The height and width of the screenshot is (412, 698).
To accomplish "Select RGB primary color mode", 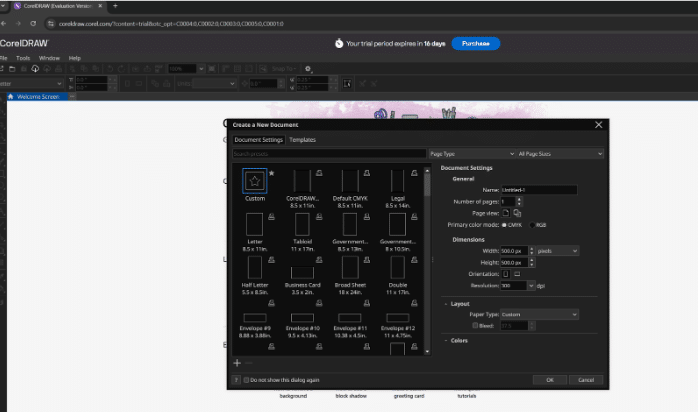I will point(532,225).
